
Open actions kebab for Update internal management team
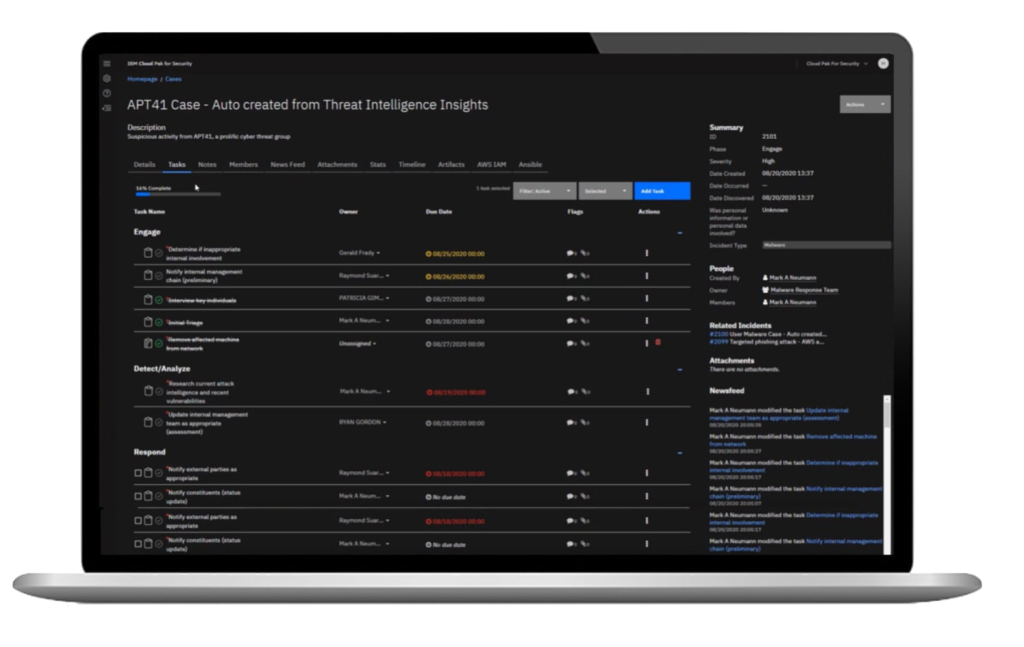647,422
